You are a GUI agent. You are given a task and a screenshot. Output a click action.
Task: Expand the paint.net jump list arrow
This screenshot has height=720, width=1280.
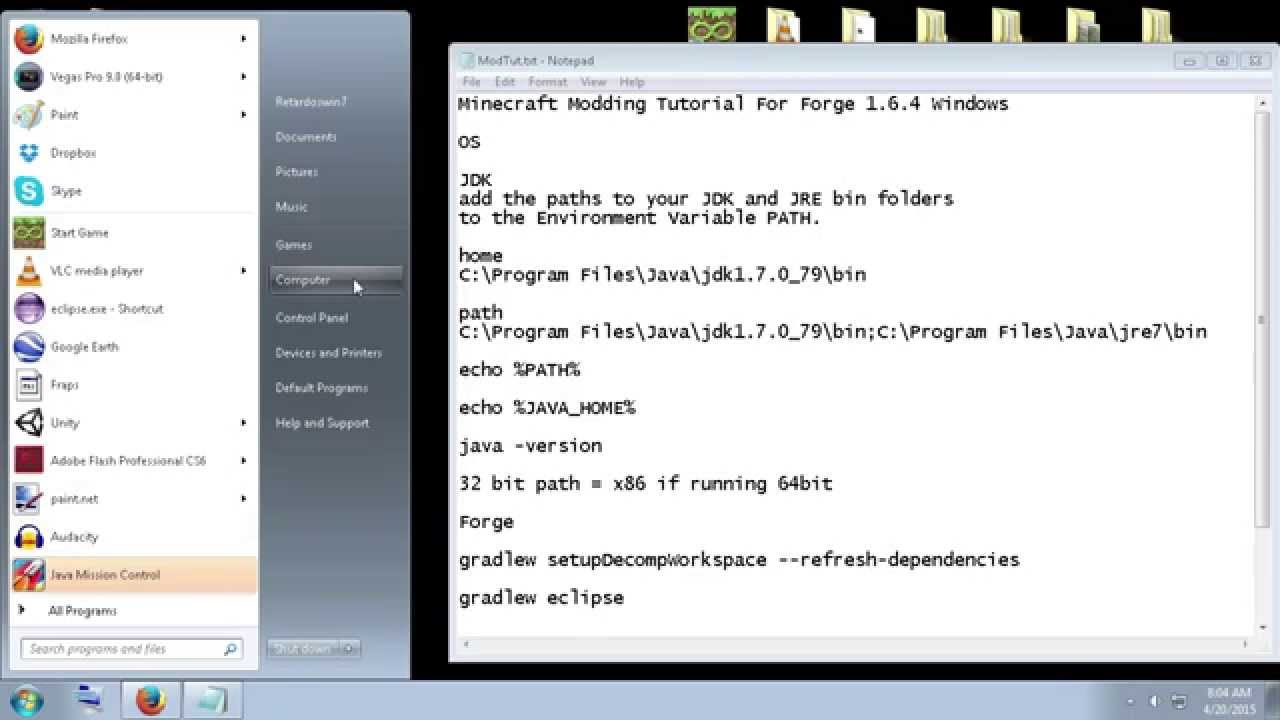(243, 499)
